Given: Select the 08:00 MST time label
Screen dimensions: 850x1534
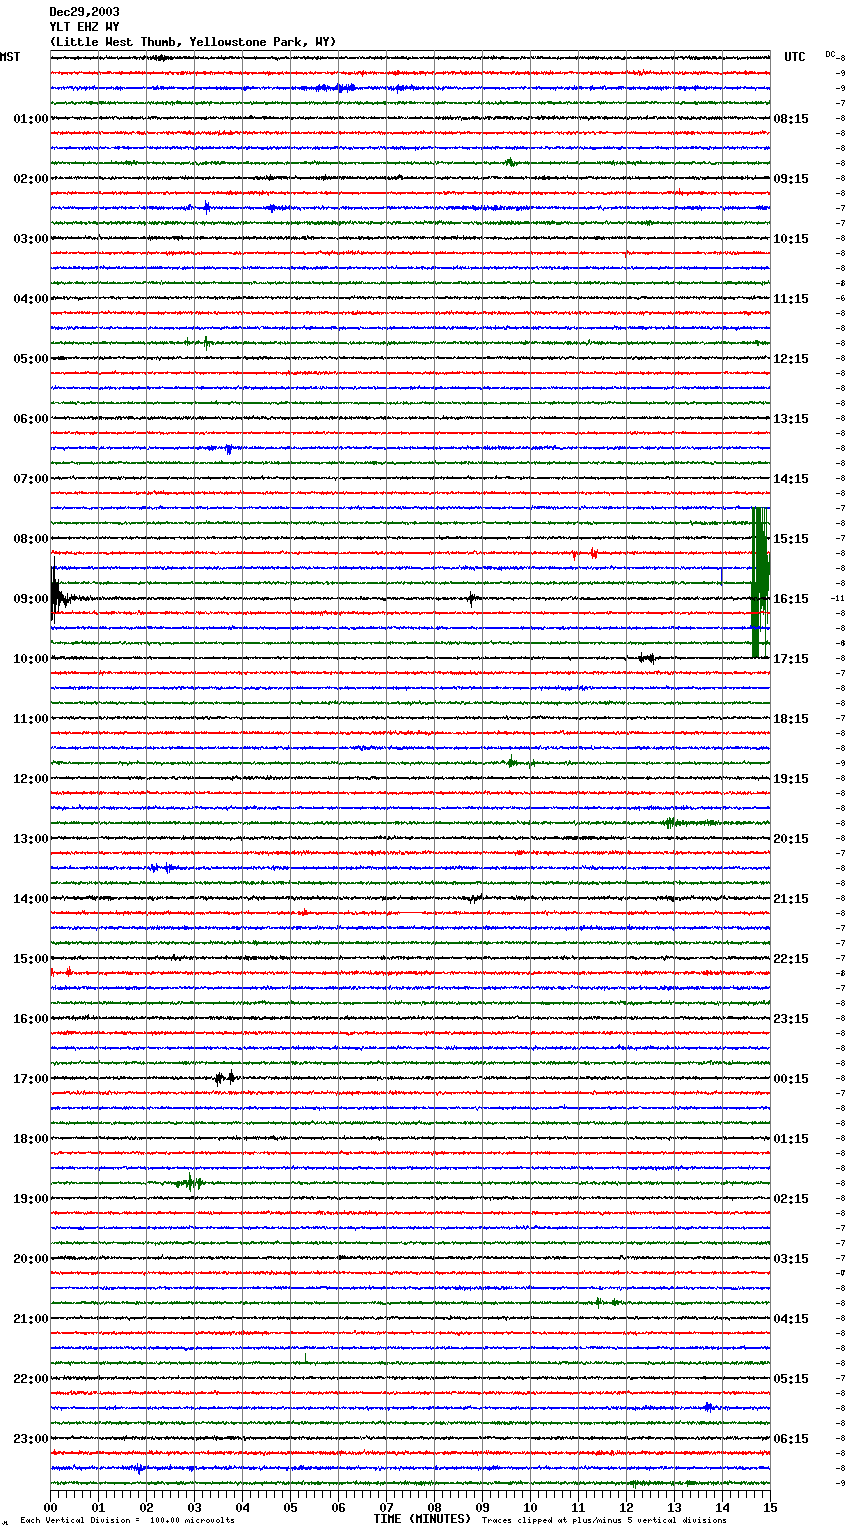Looking at the screenshot, I should click(31, 539).
